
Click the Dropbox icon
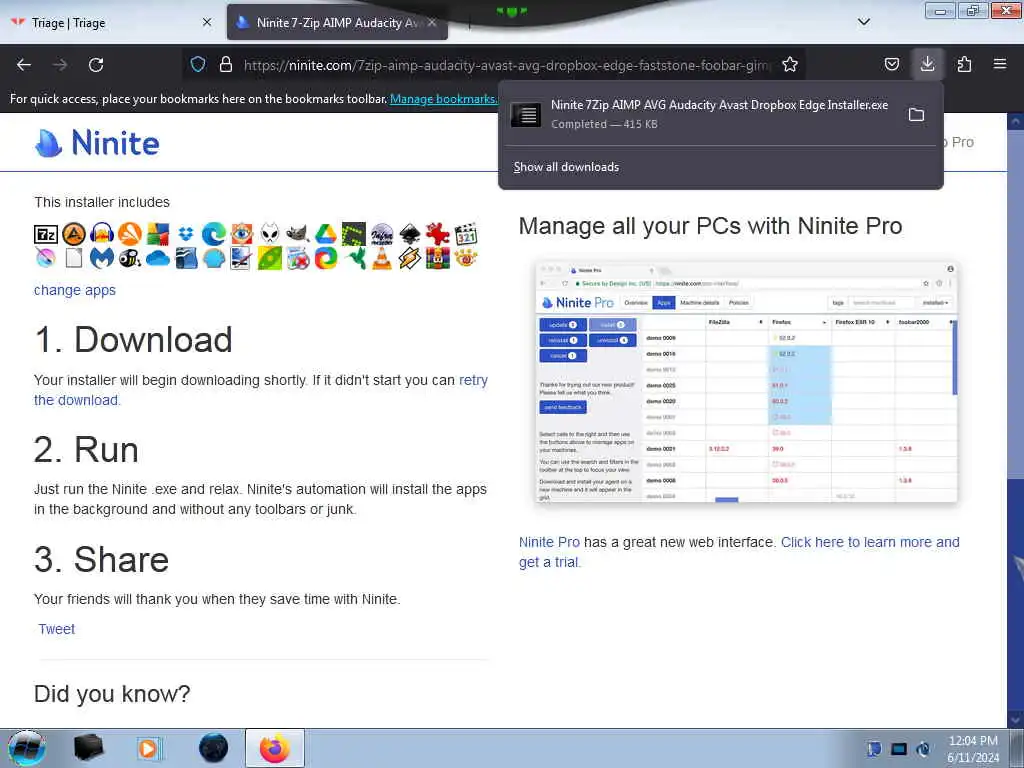186,234
